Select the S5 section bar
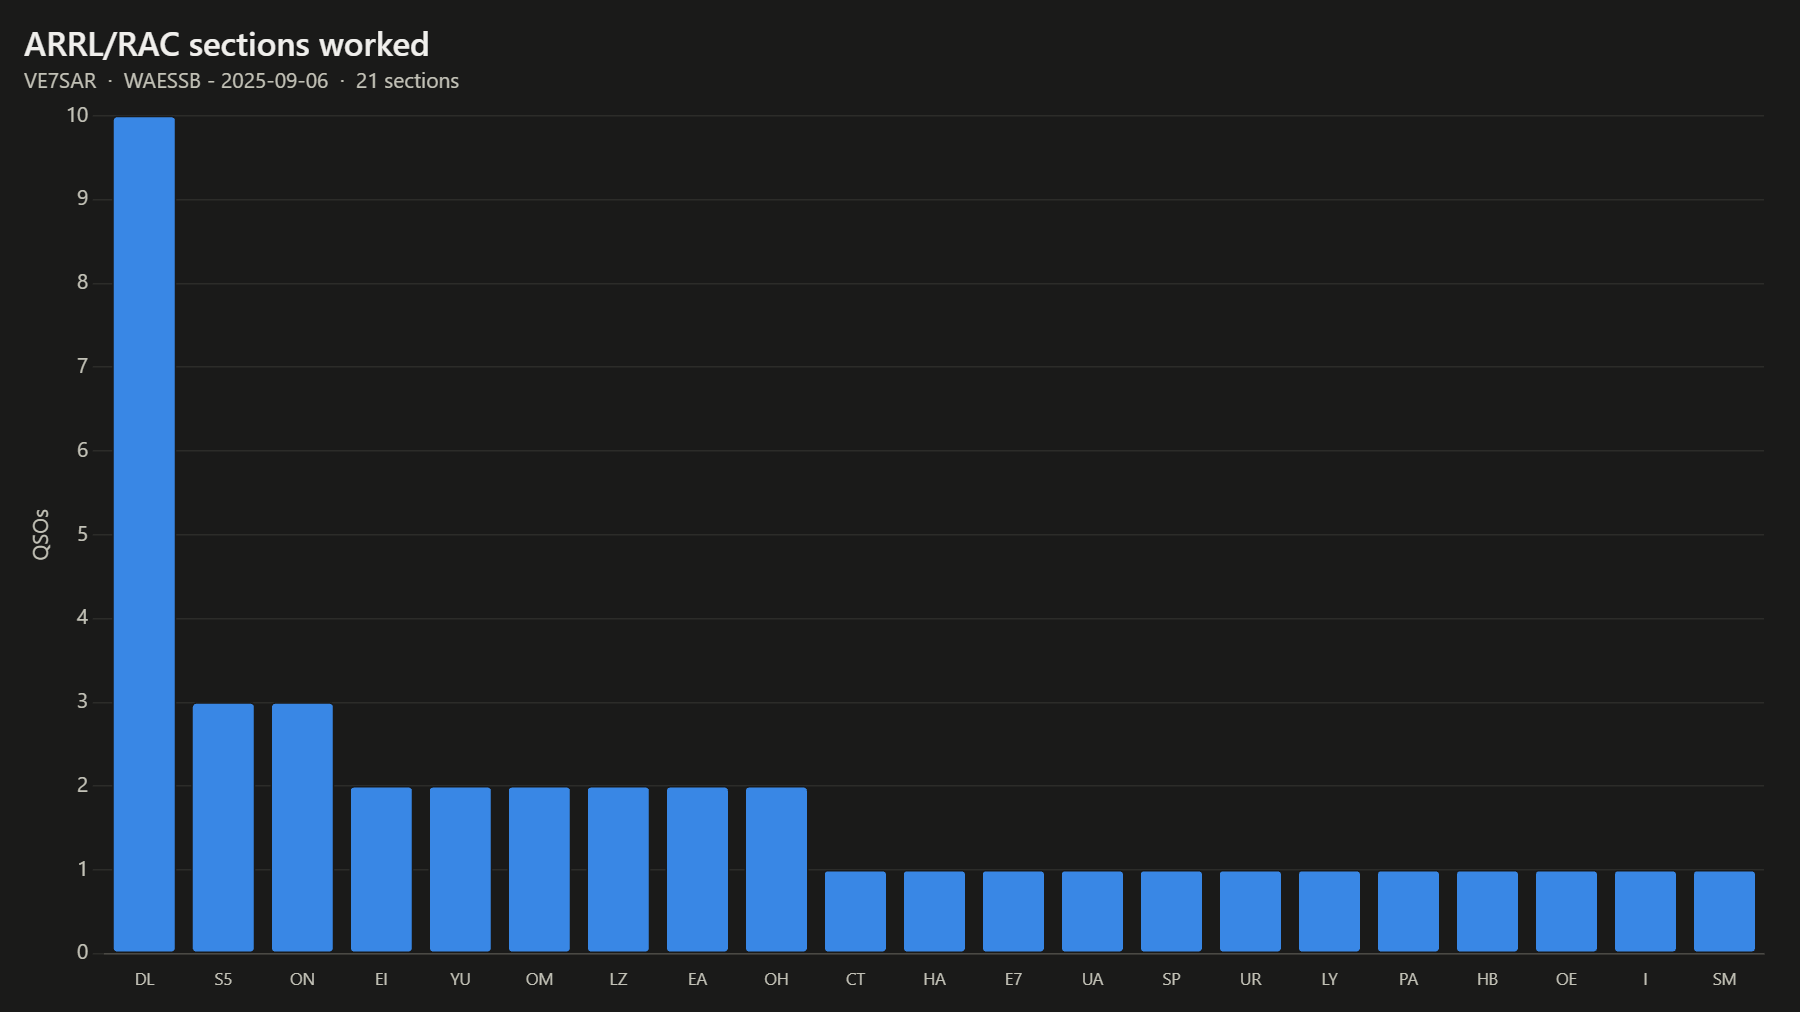The width and height of the screenshot is (1800, 1012). [x=223, y=827]
